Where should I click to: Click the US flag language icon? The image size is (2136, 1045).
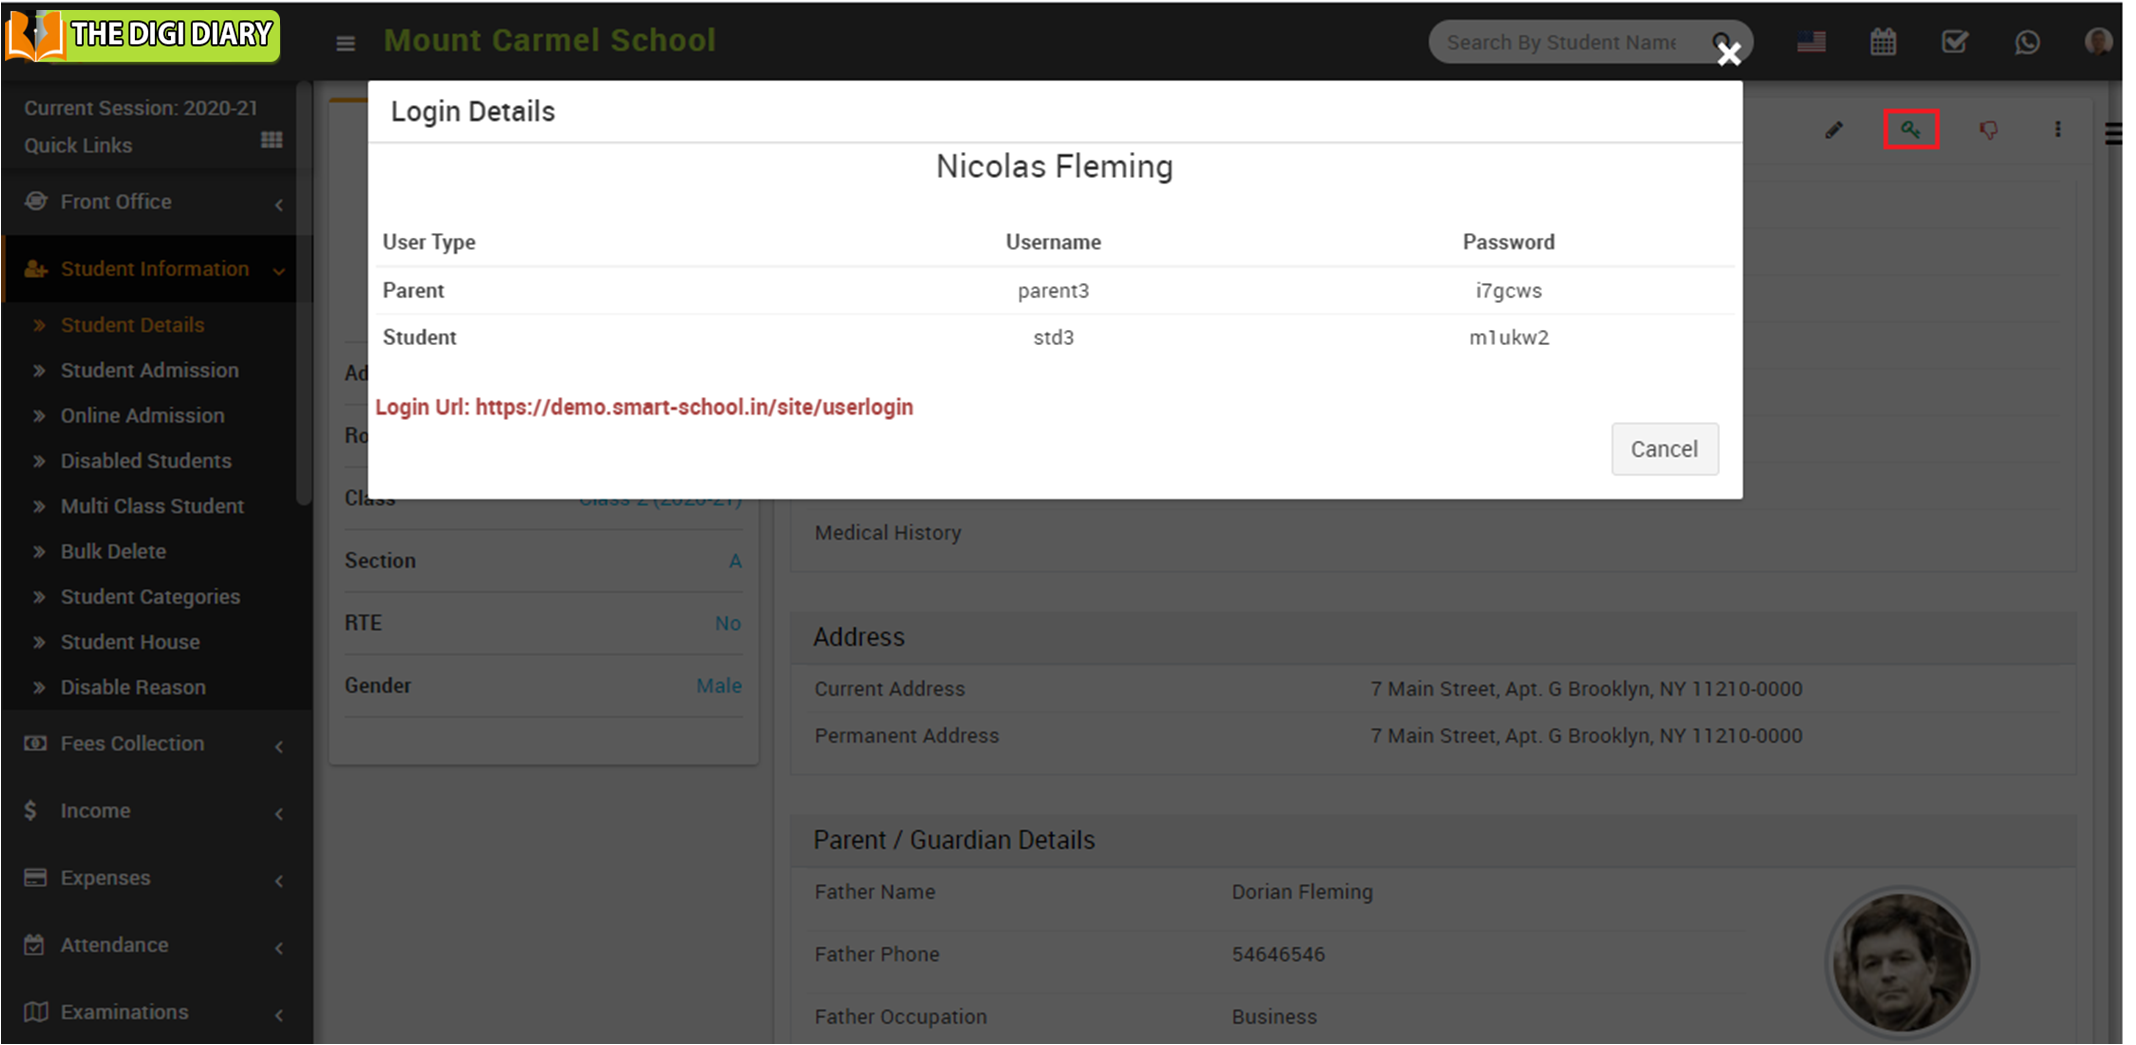pos(1811,42)
